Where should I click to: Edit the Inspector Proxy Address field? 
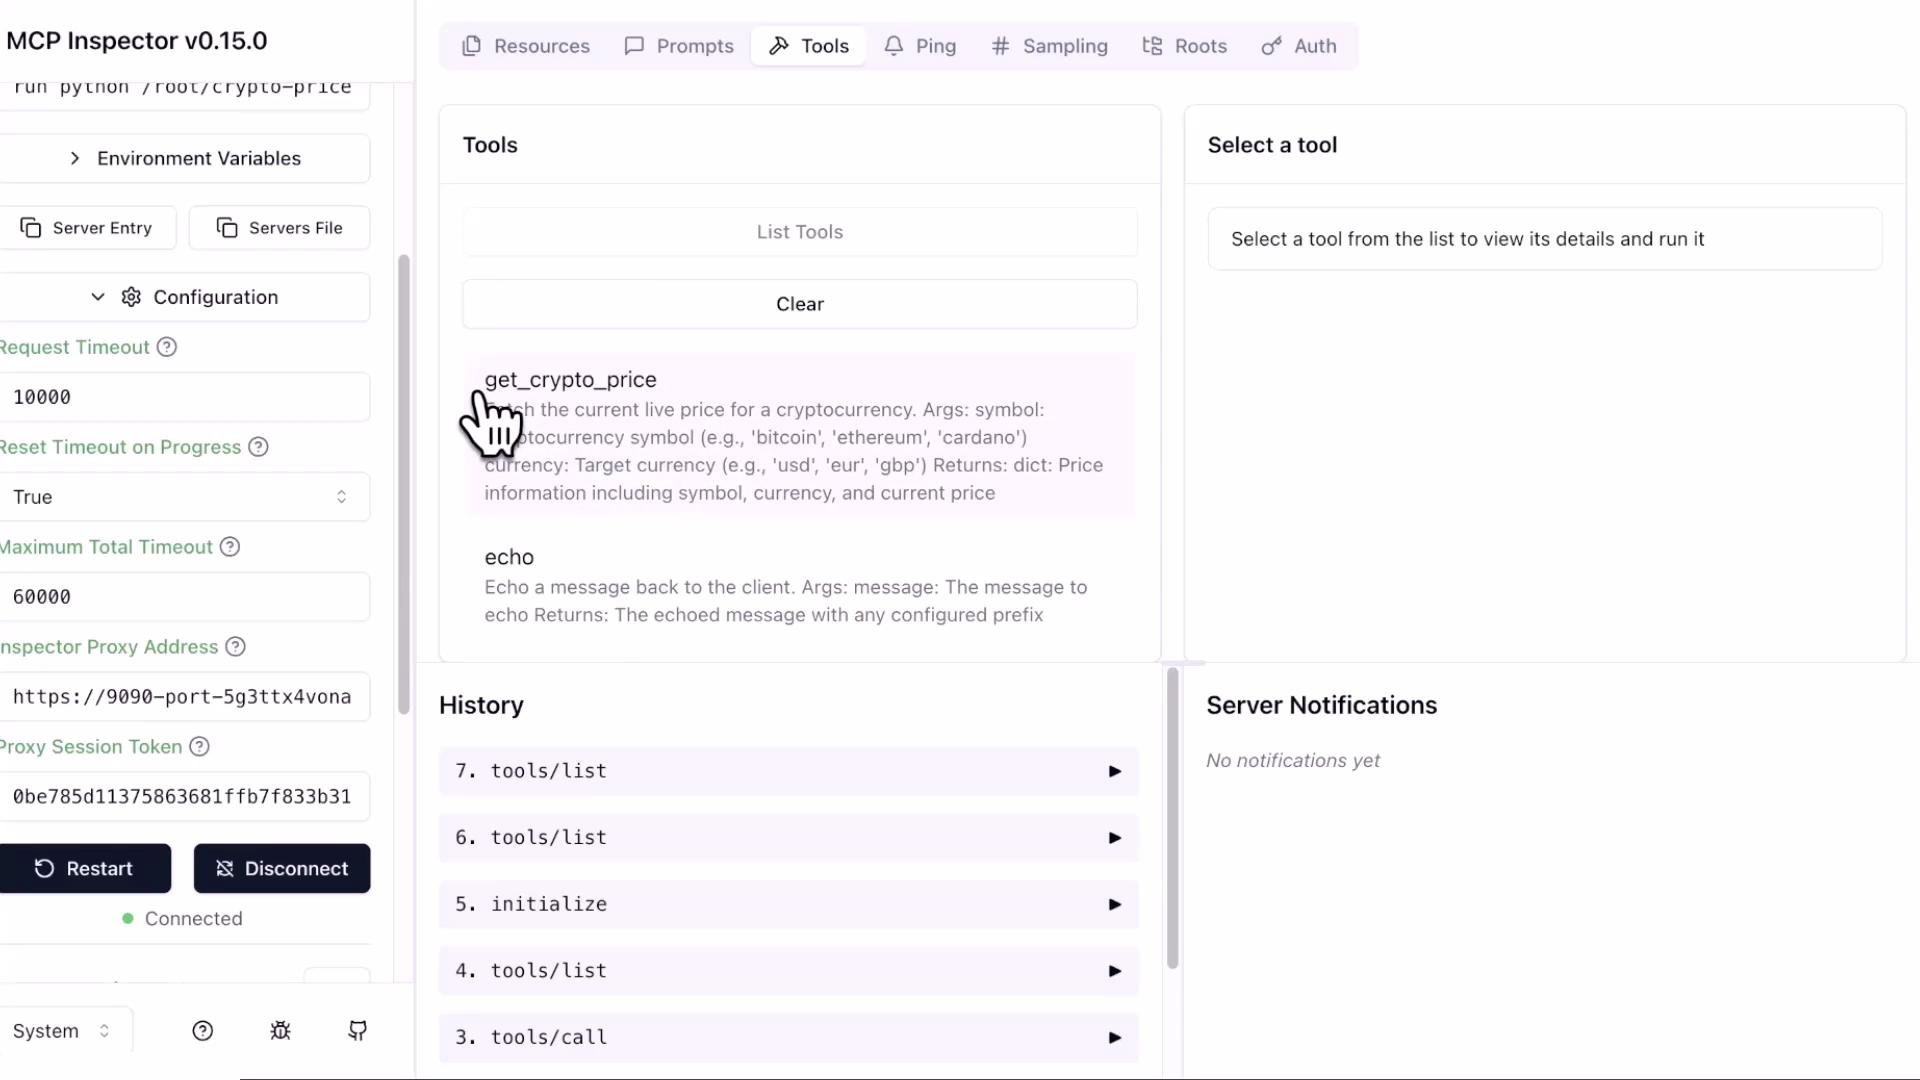click(x=185, y=697)
